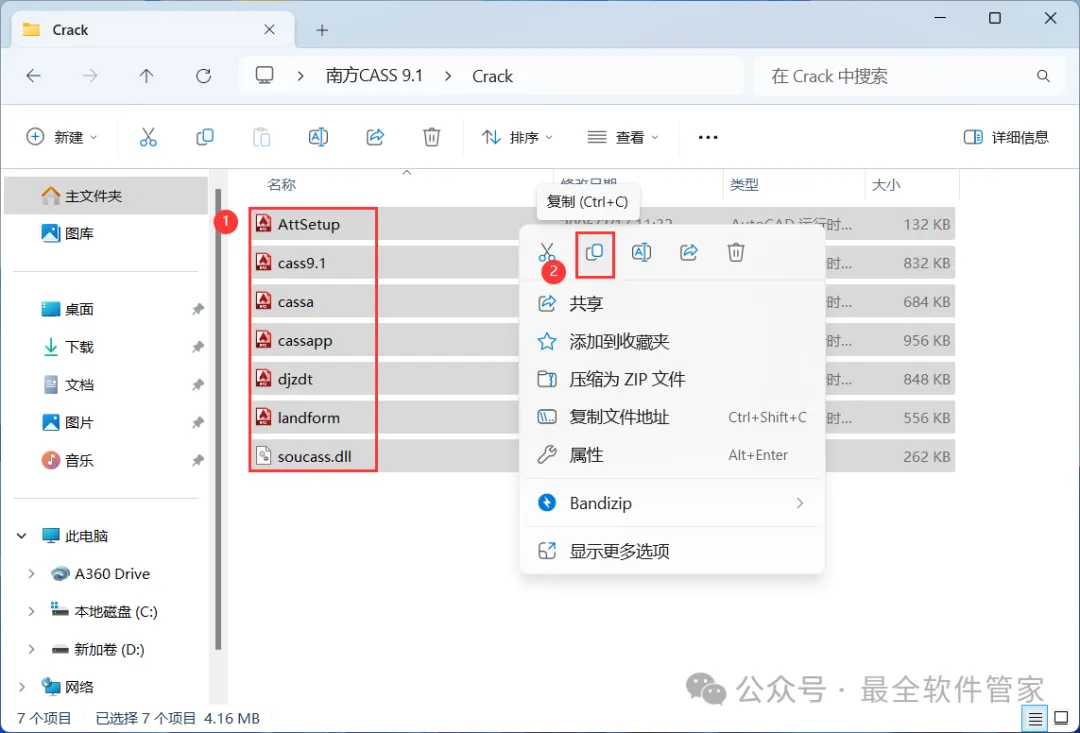
Task: Open the 新建 dropdown
Action: tap(61, 137)
